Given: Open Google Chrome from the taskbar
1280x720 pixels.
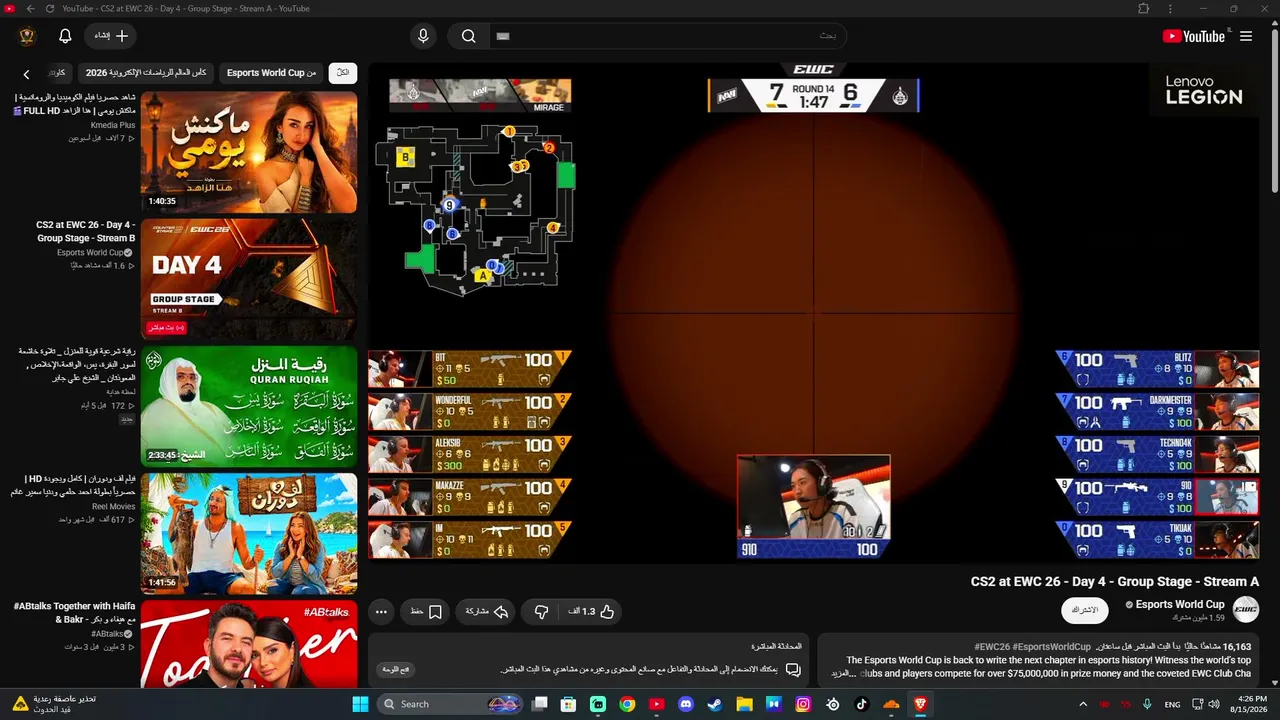Looking at the screenshot, I should 627,704.
